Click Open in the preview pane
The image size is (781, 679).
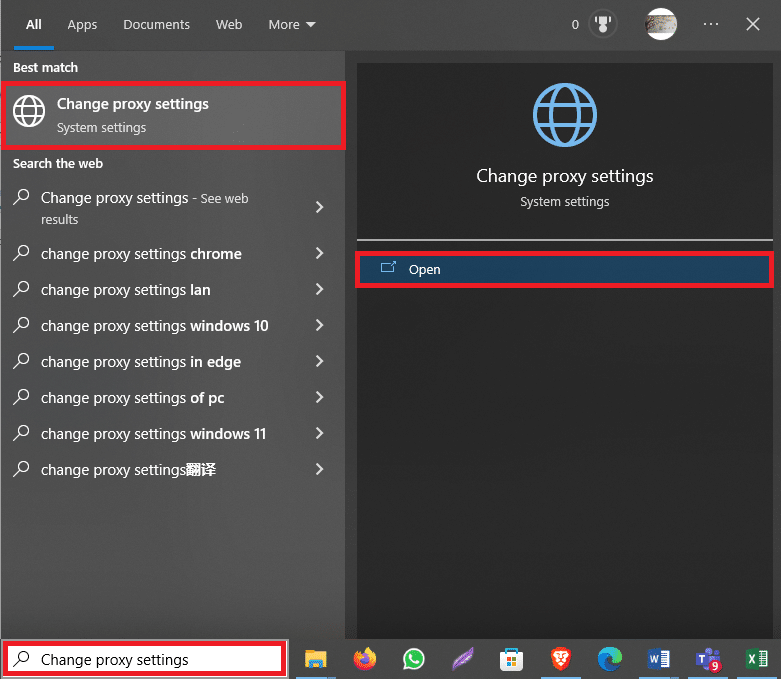click(x=564, y=270)
